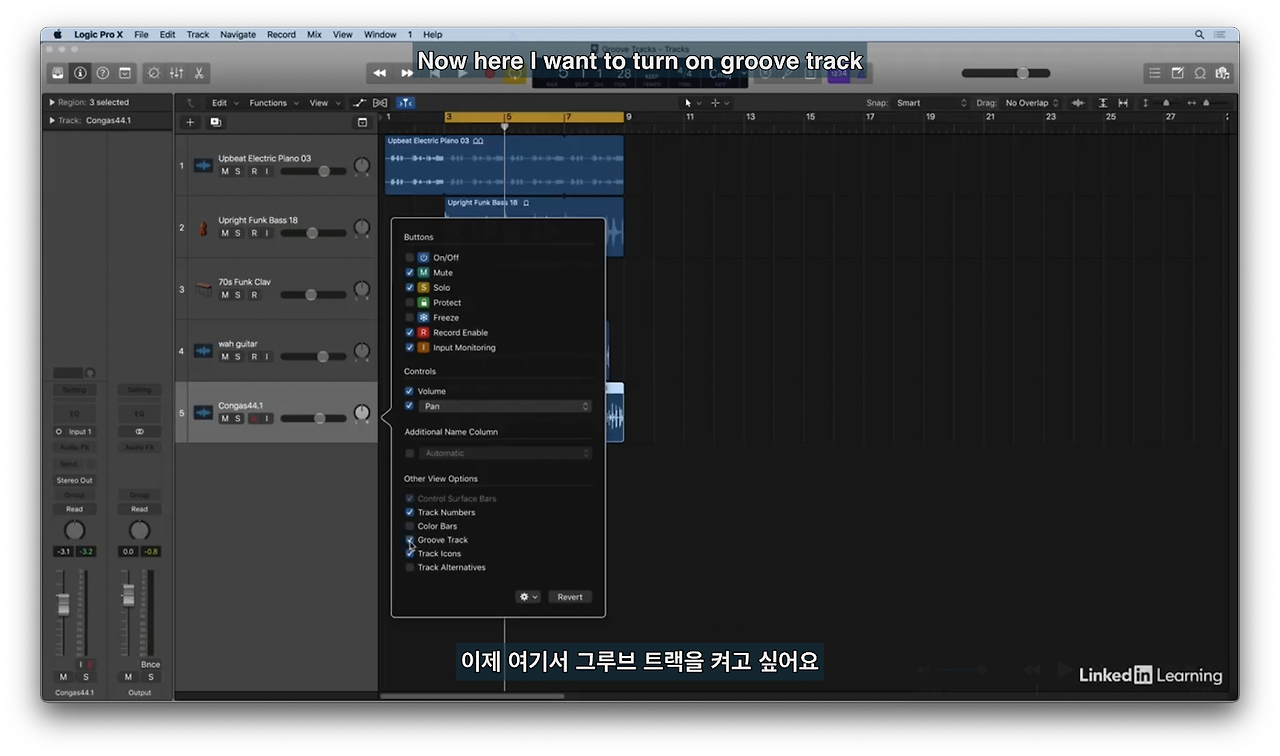Enable the Track Alternatives checkbox
This screenshot has width=1280, height=756.
(x=409, y=568)
